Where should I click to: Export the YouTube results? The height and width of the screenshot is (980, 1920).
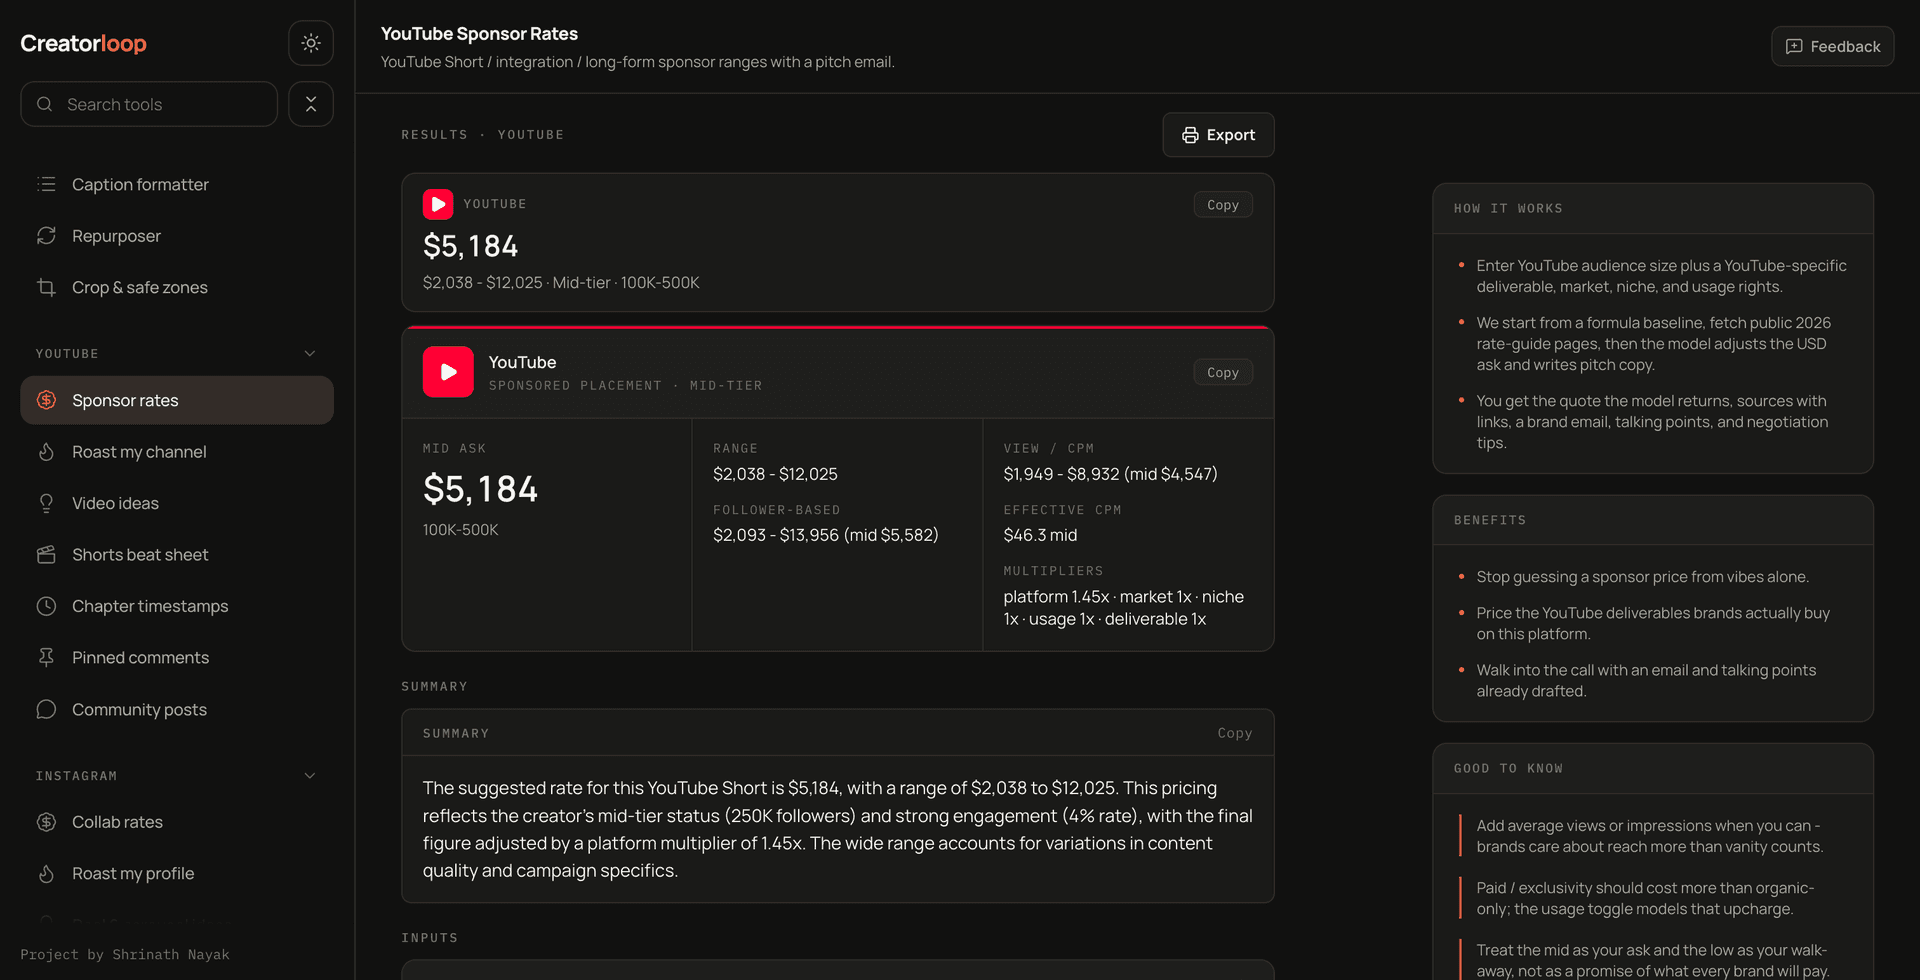click(x=1218, y=135)
